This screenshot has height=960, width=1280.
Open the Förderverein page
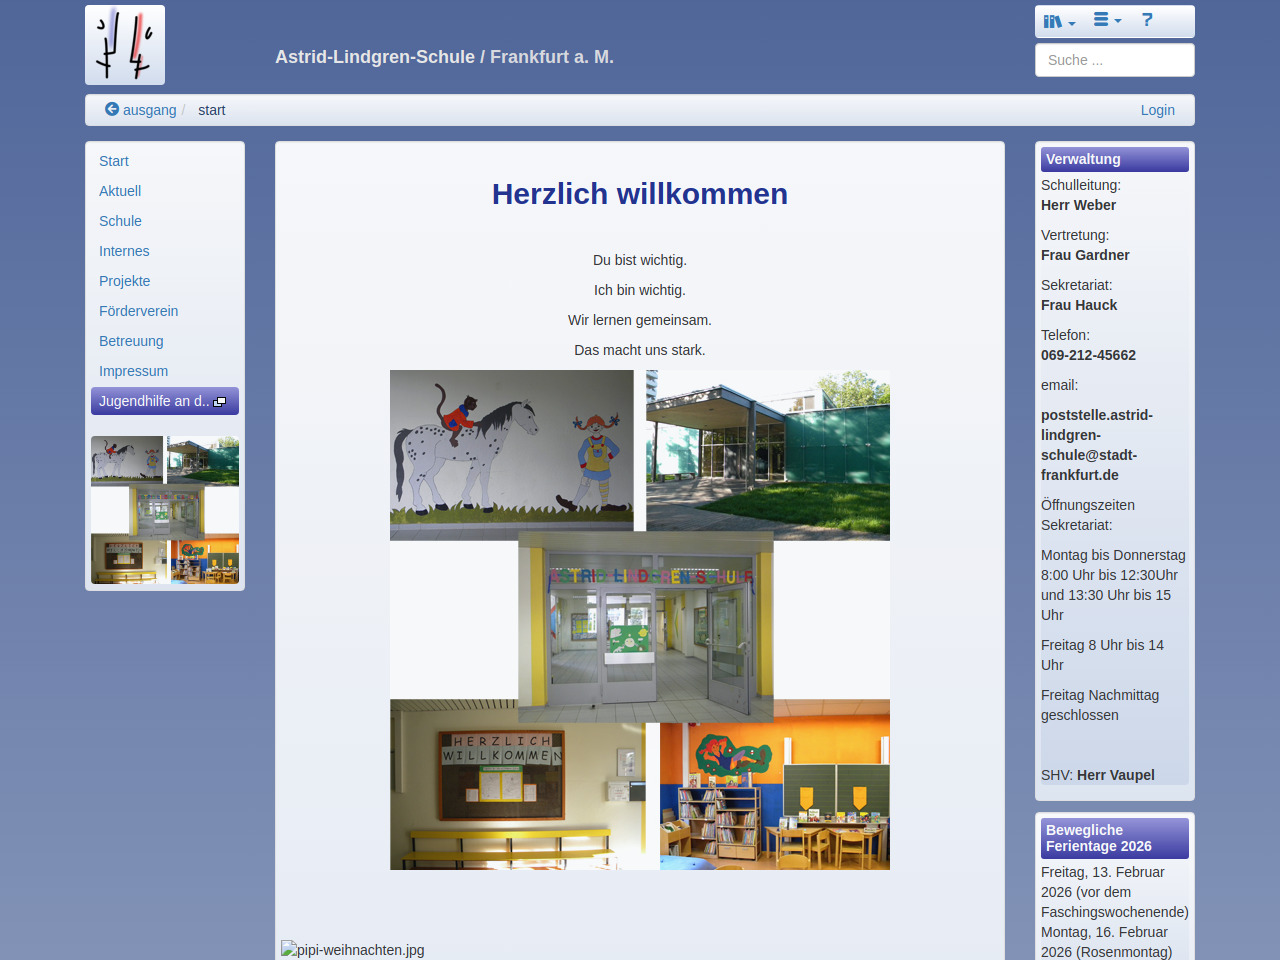point(138,311)
